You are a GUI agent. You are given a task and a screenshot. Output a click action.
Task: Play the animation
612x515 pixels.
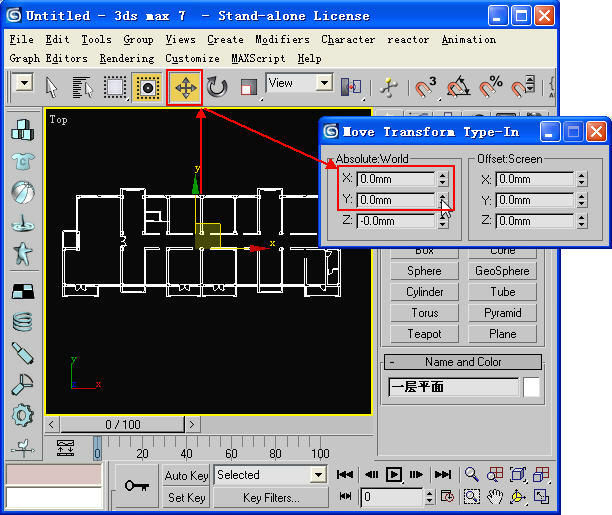pos(393,474)
